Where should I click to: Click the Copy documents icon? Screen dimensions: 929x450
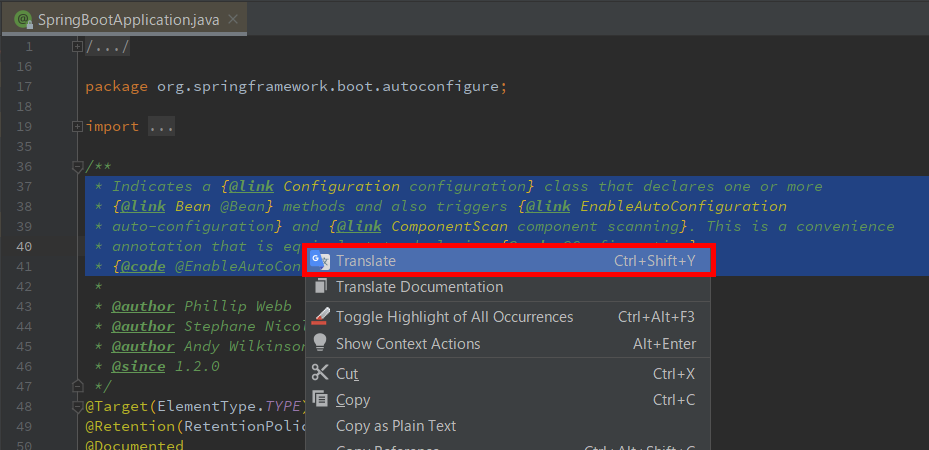click(320, 400)
